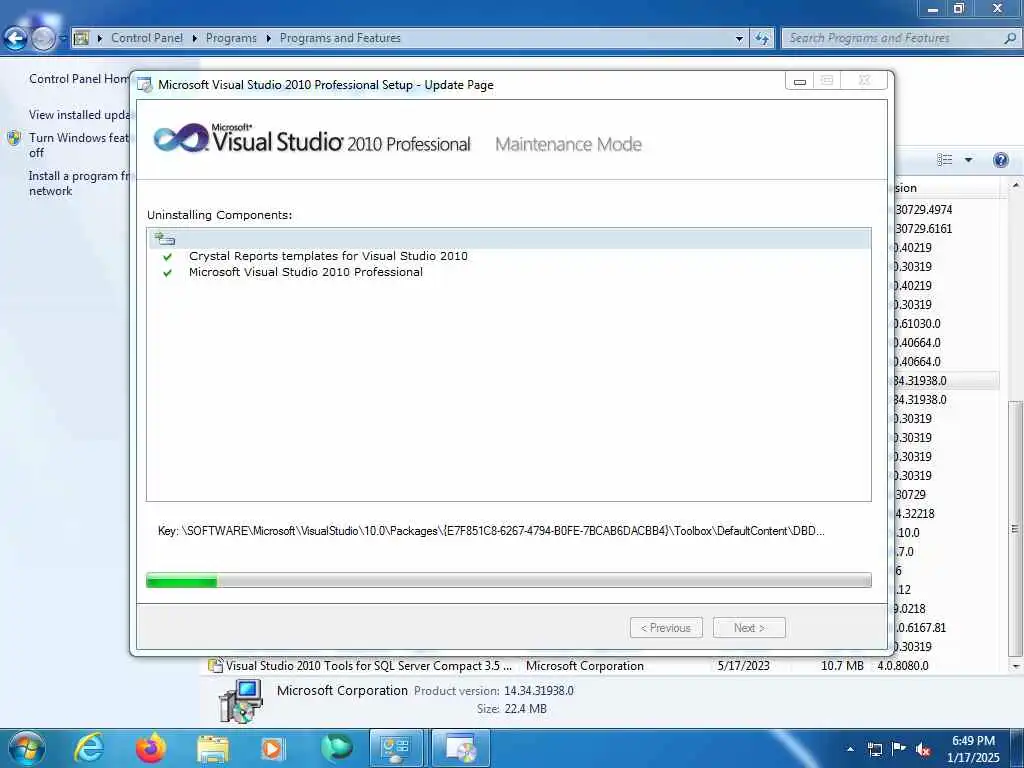Click the Show desktop strip after the clock

pyautogui.click(x=1017, y=748)
